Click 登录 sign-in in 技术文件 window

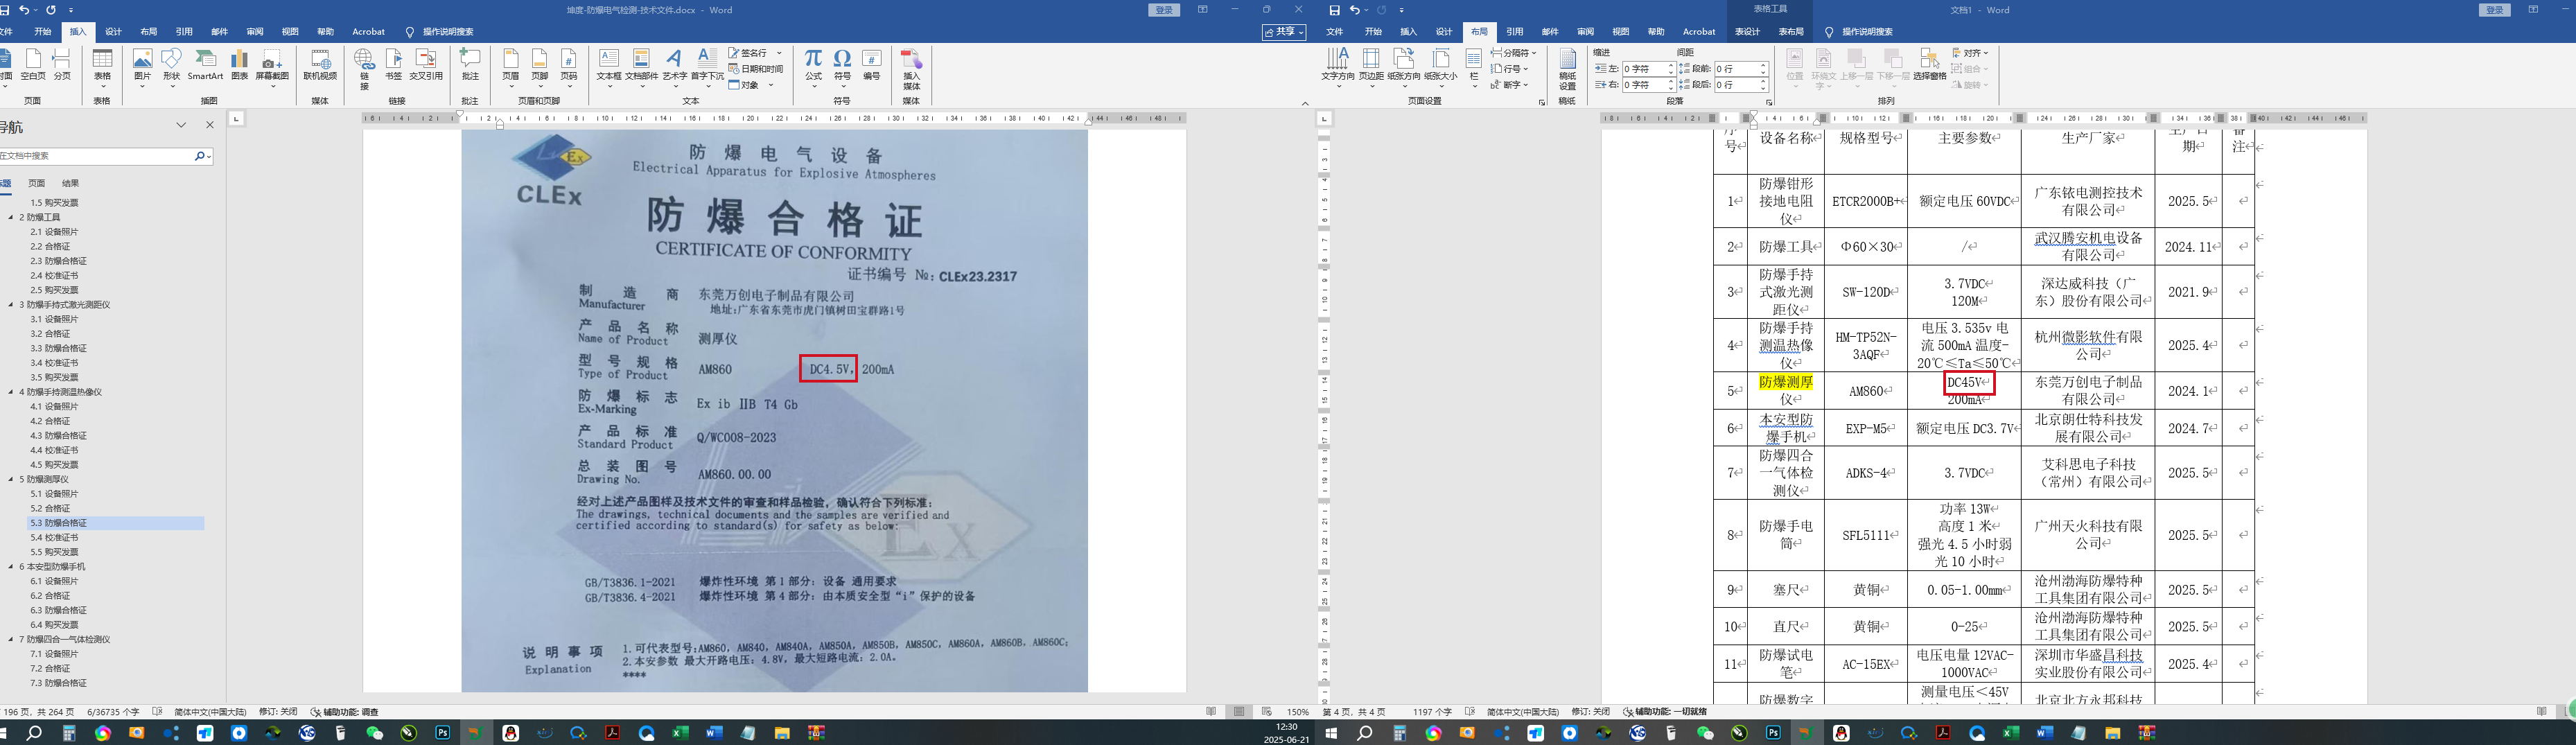[x=1164, y=10]
